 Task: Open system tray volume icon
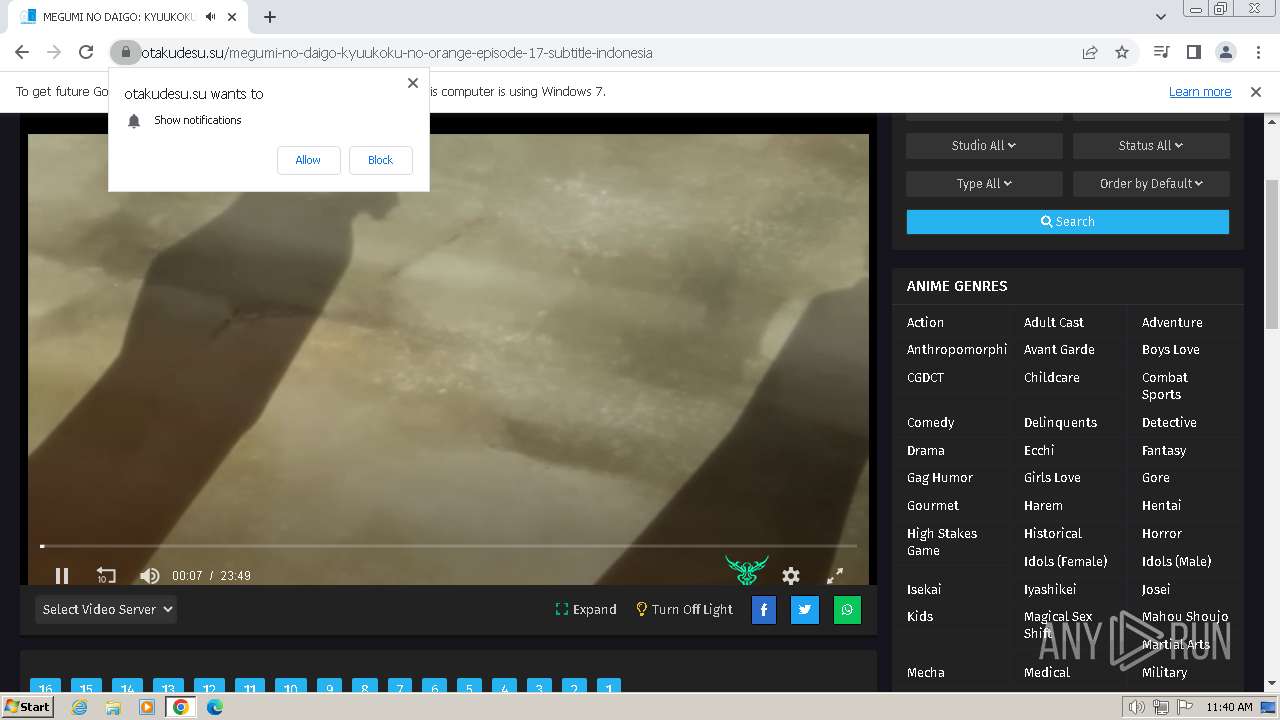click(1137, 707)
